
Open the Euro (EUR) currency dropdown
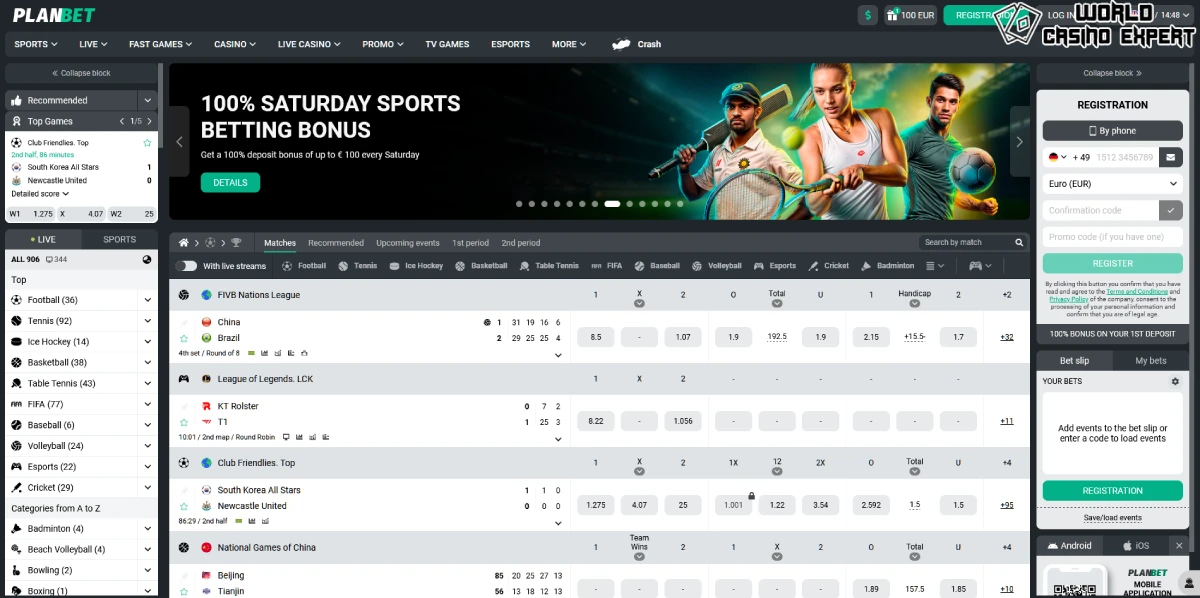coord(1112,184)
